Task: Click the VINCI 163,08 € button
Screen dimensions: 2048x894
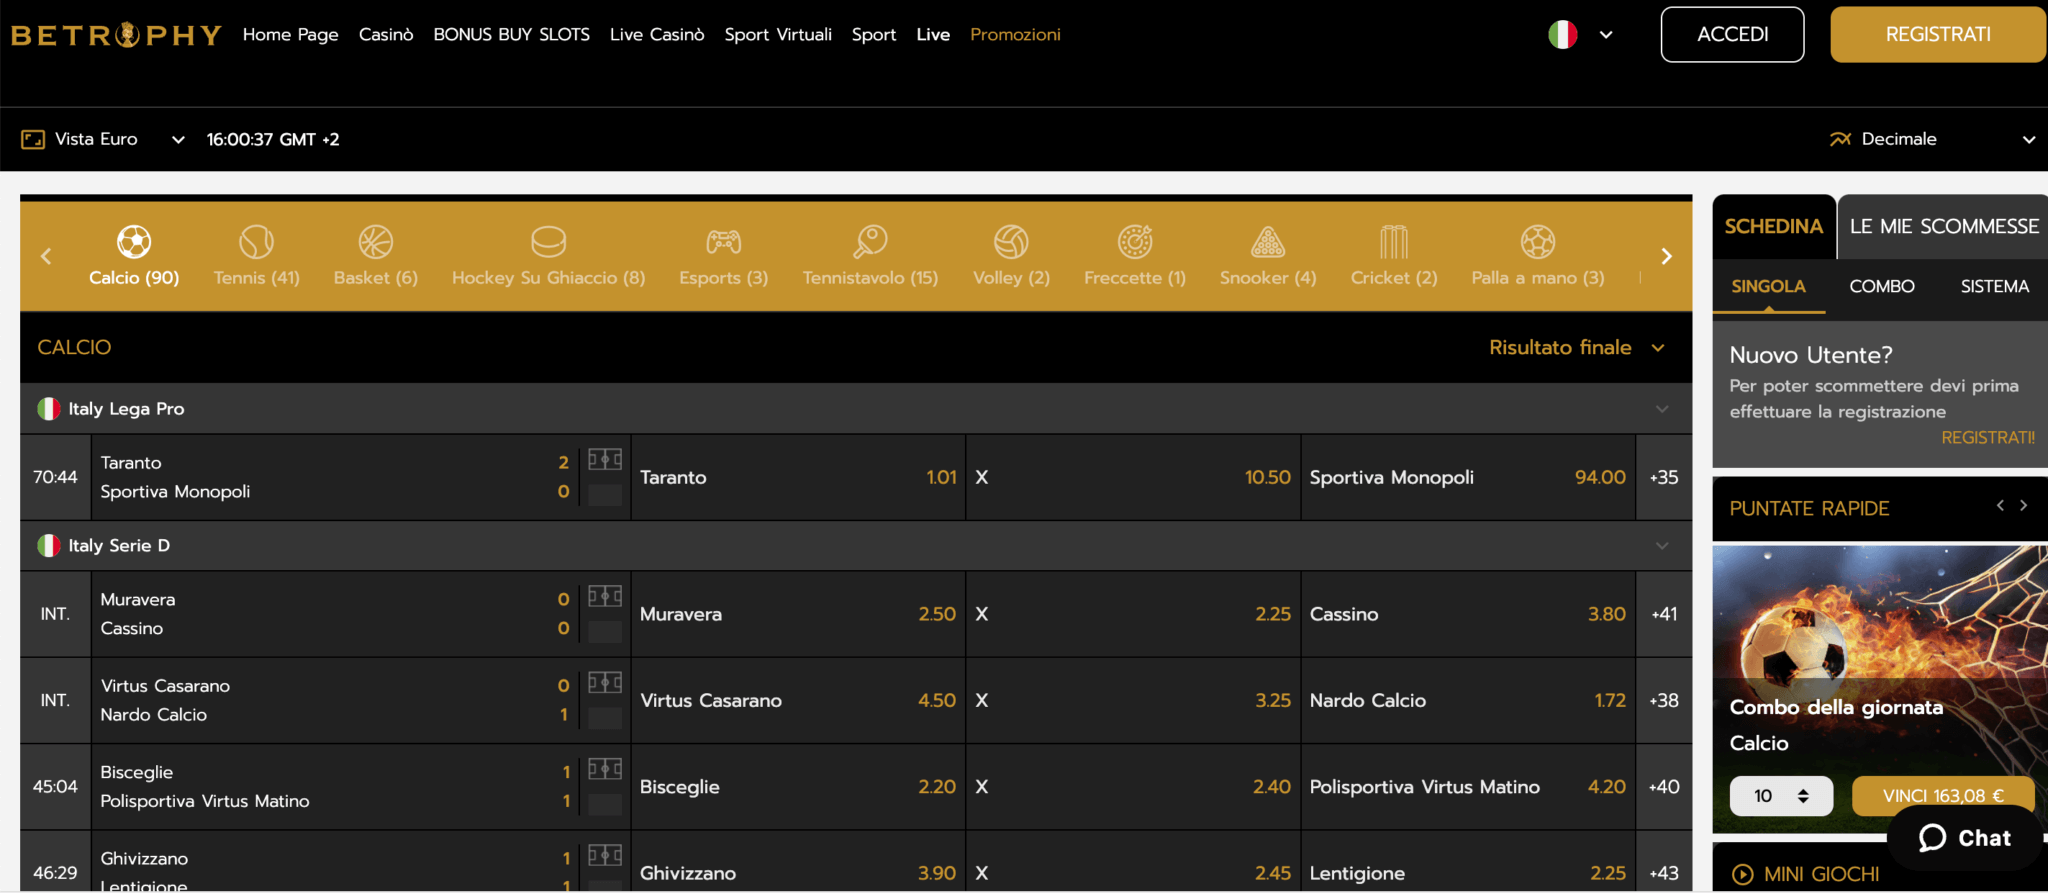Action: click(1943, 796)
